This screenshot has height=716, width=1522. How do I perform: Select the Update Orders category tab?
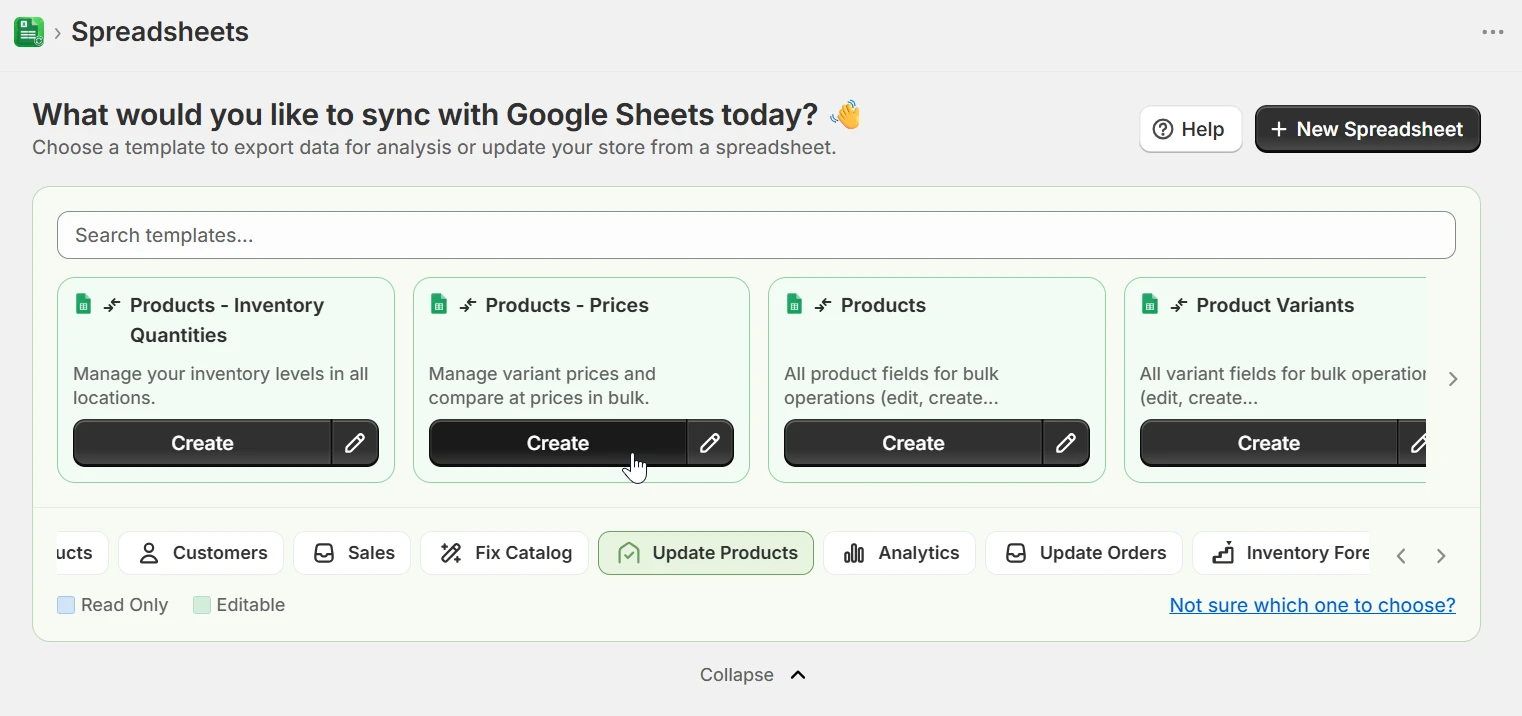click(1084, 553)
